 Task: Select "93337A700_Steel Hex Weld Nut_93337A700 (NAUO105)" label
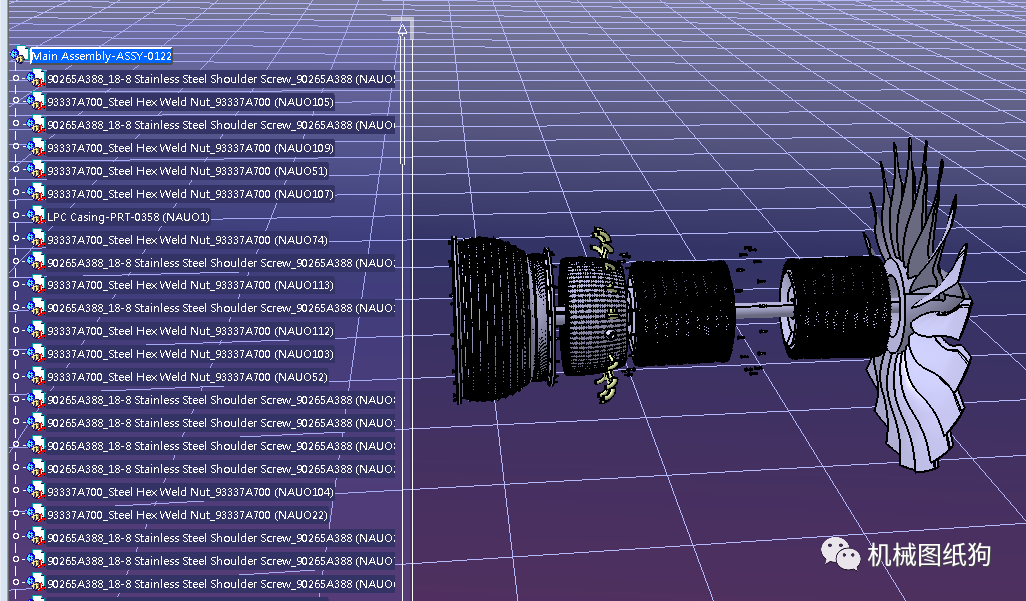pos(190,101)
